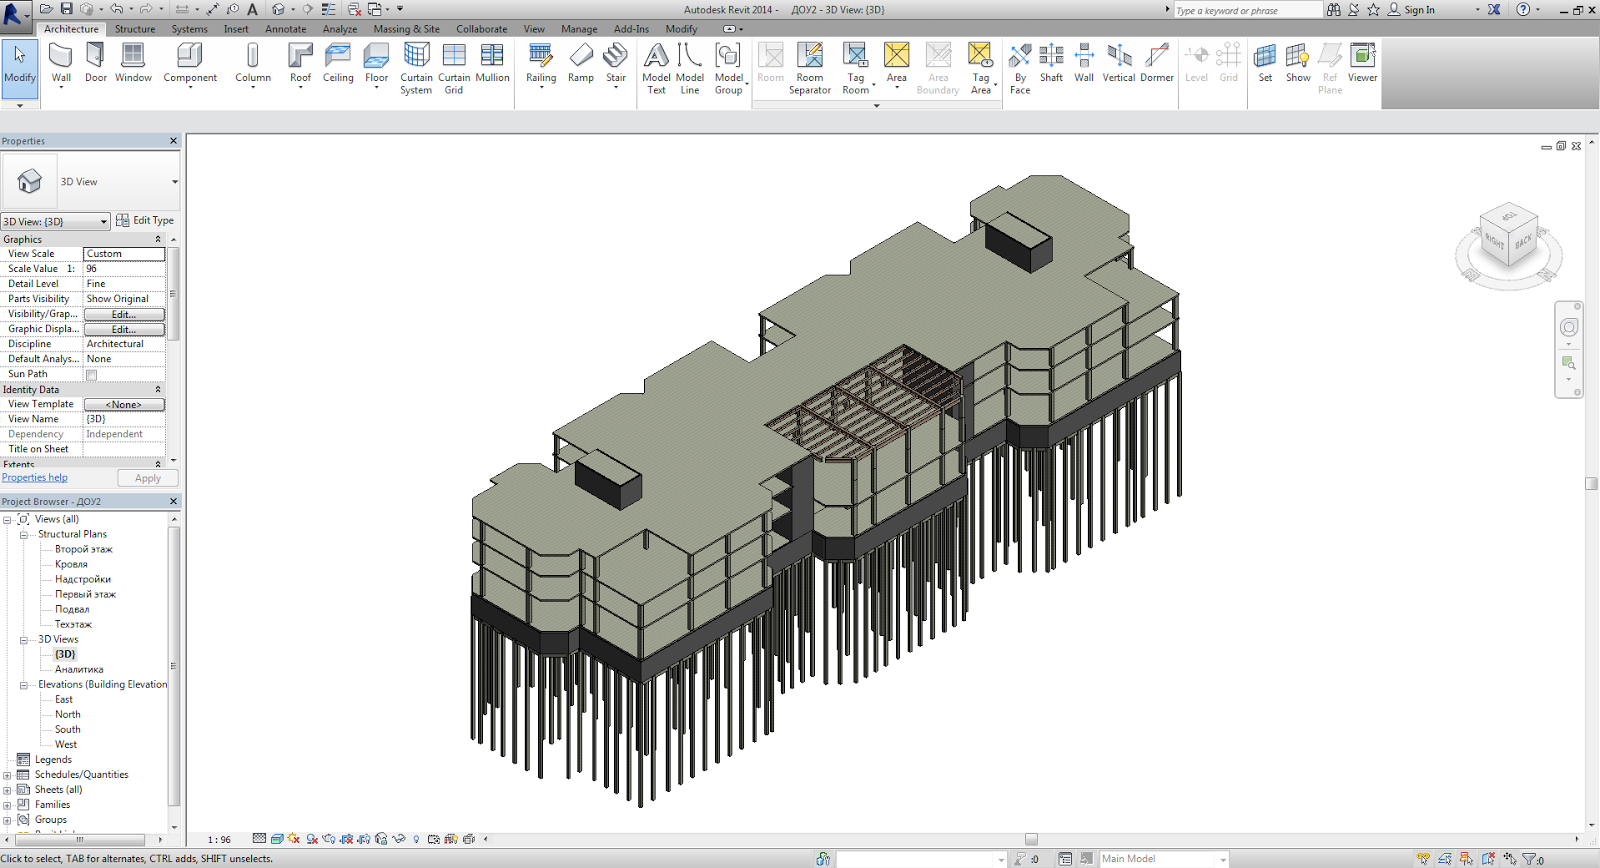Open the Massing & Site tab

pos(406,29)
